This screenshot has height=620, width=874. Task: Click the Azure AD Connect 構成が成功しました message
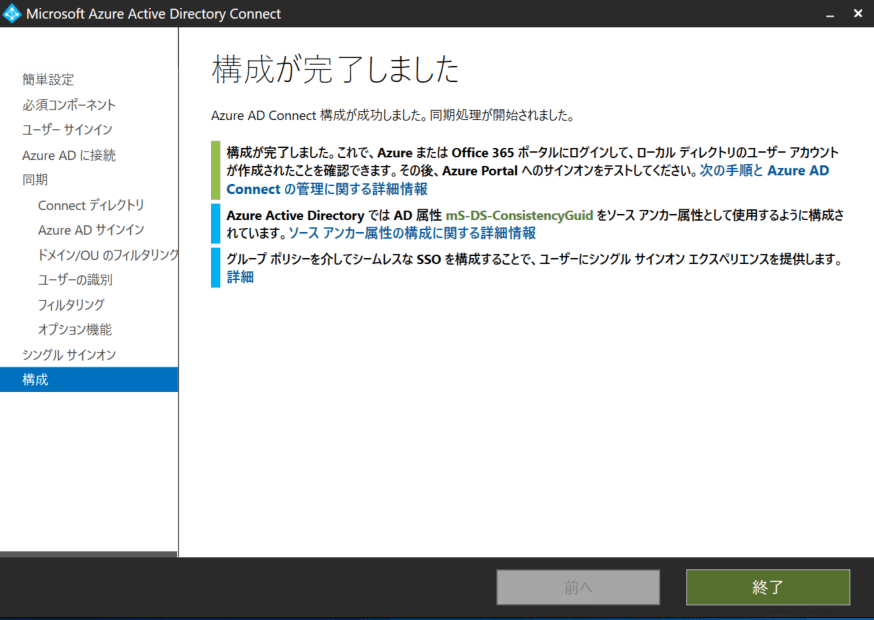tap(392, 115)
